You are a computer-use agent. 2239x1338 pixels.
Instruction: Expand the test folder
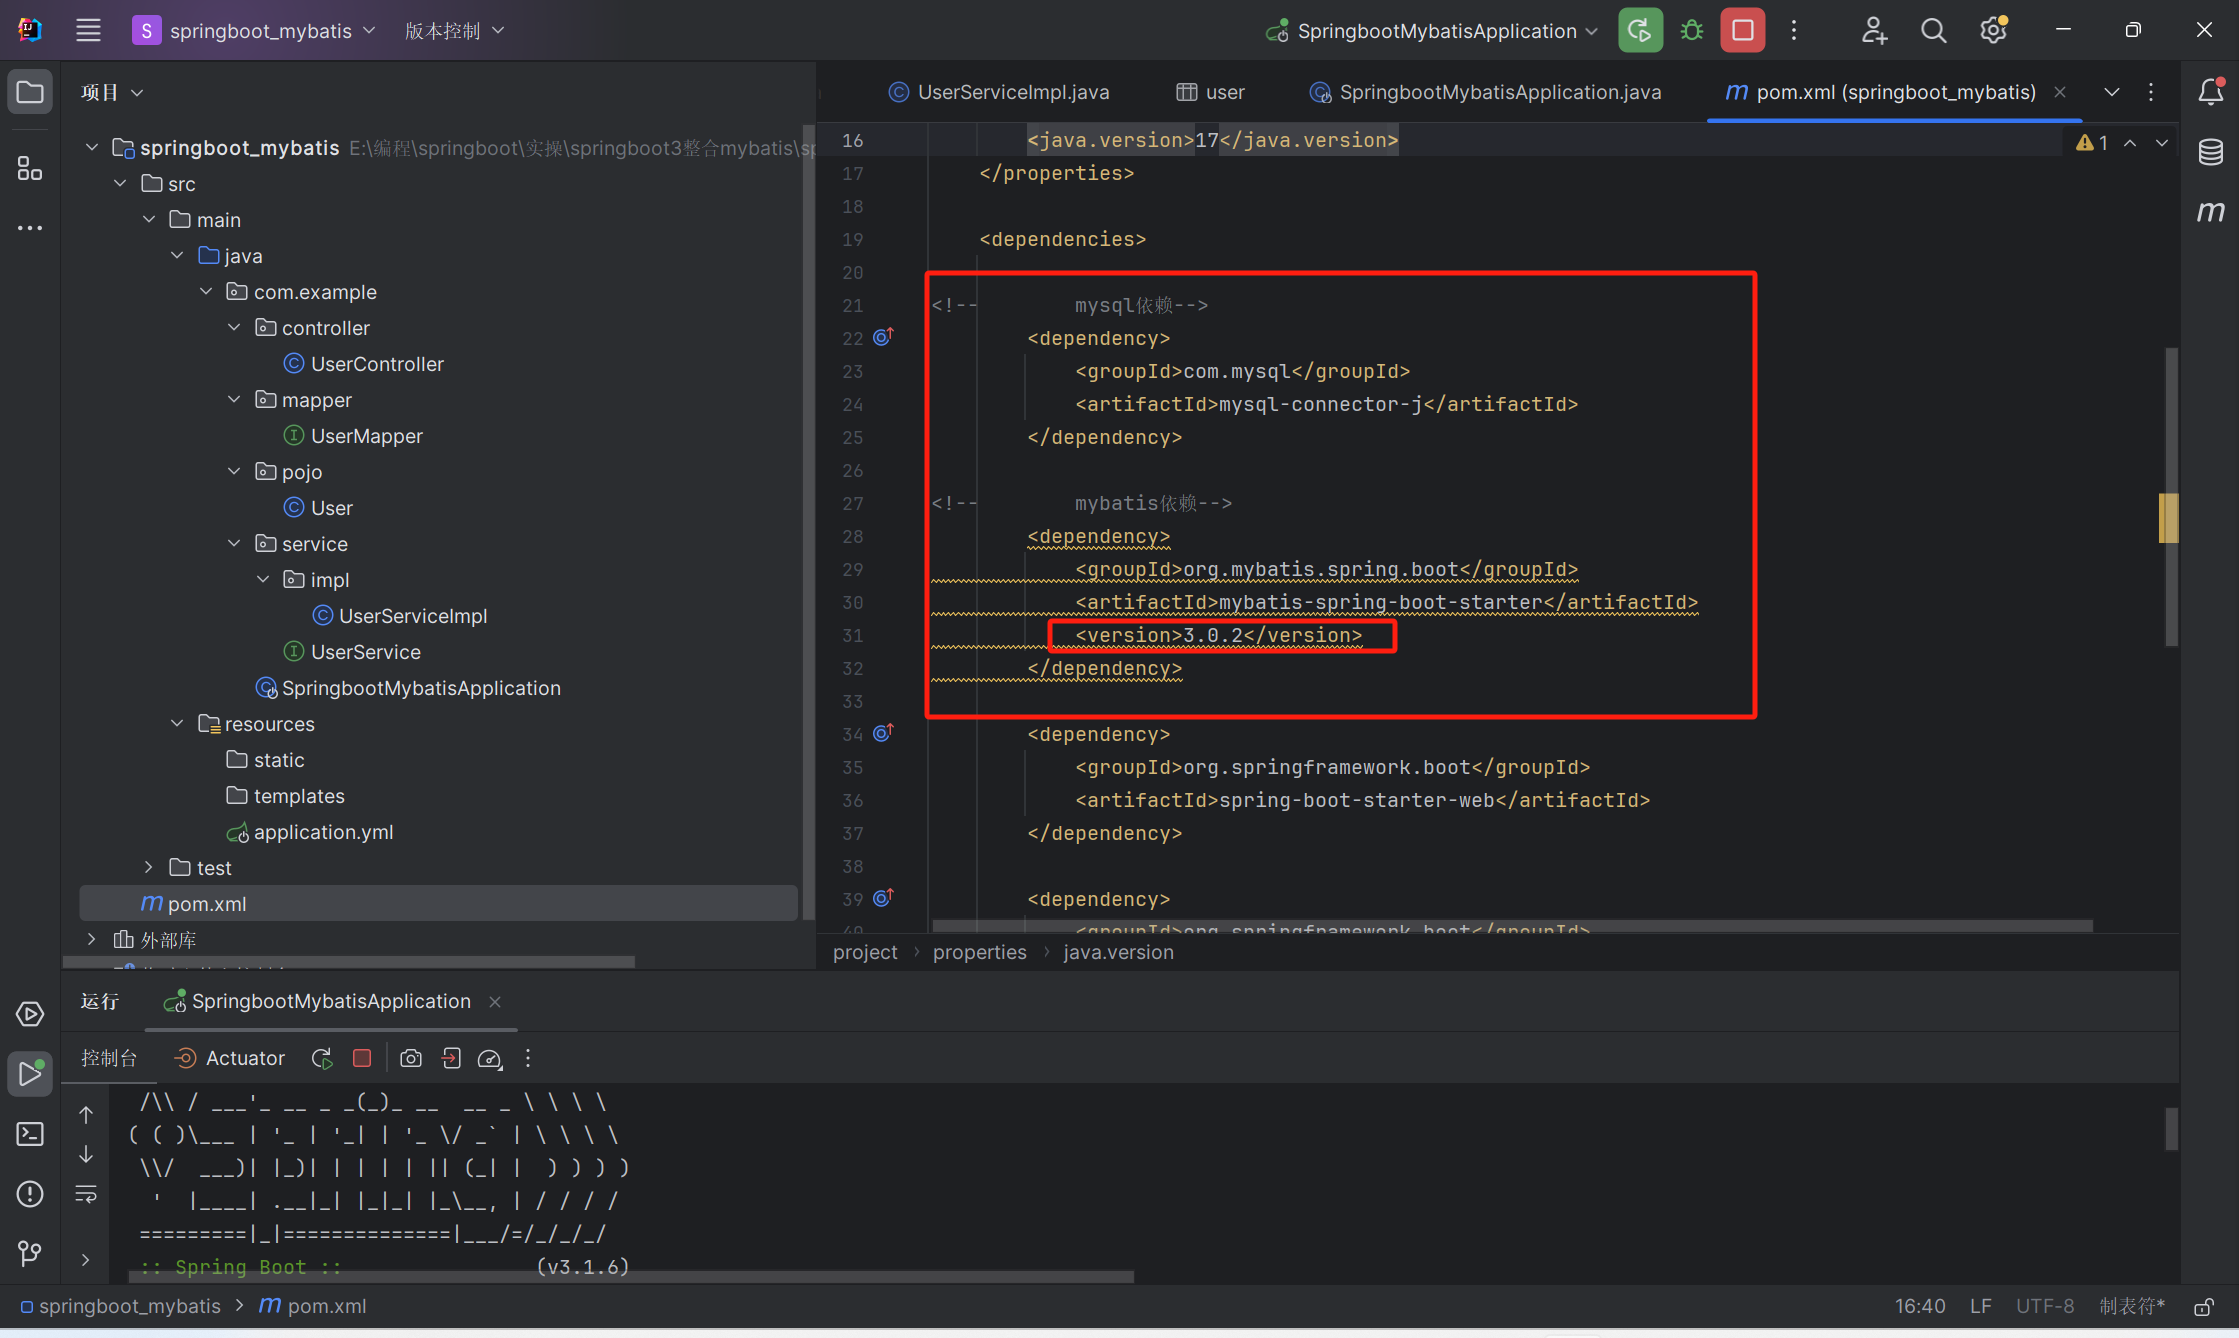(148, 868)
